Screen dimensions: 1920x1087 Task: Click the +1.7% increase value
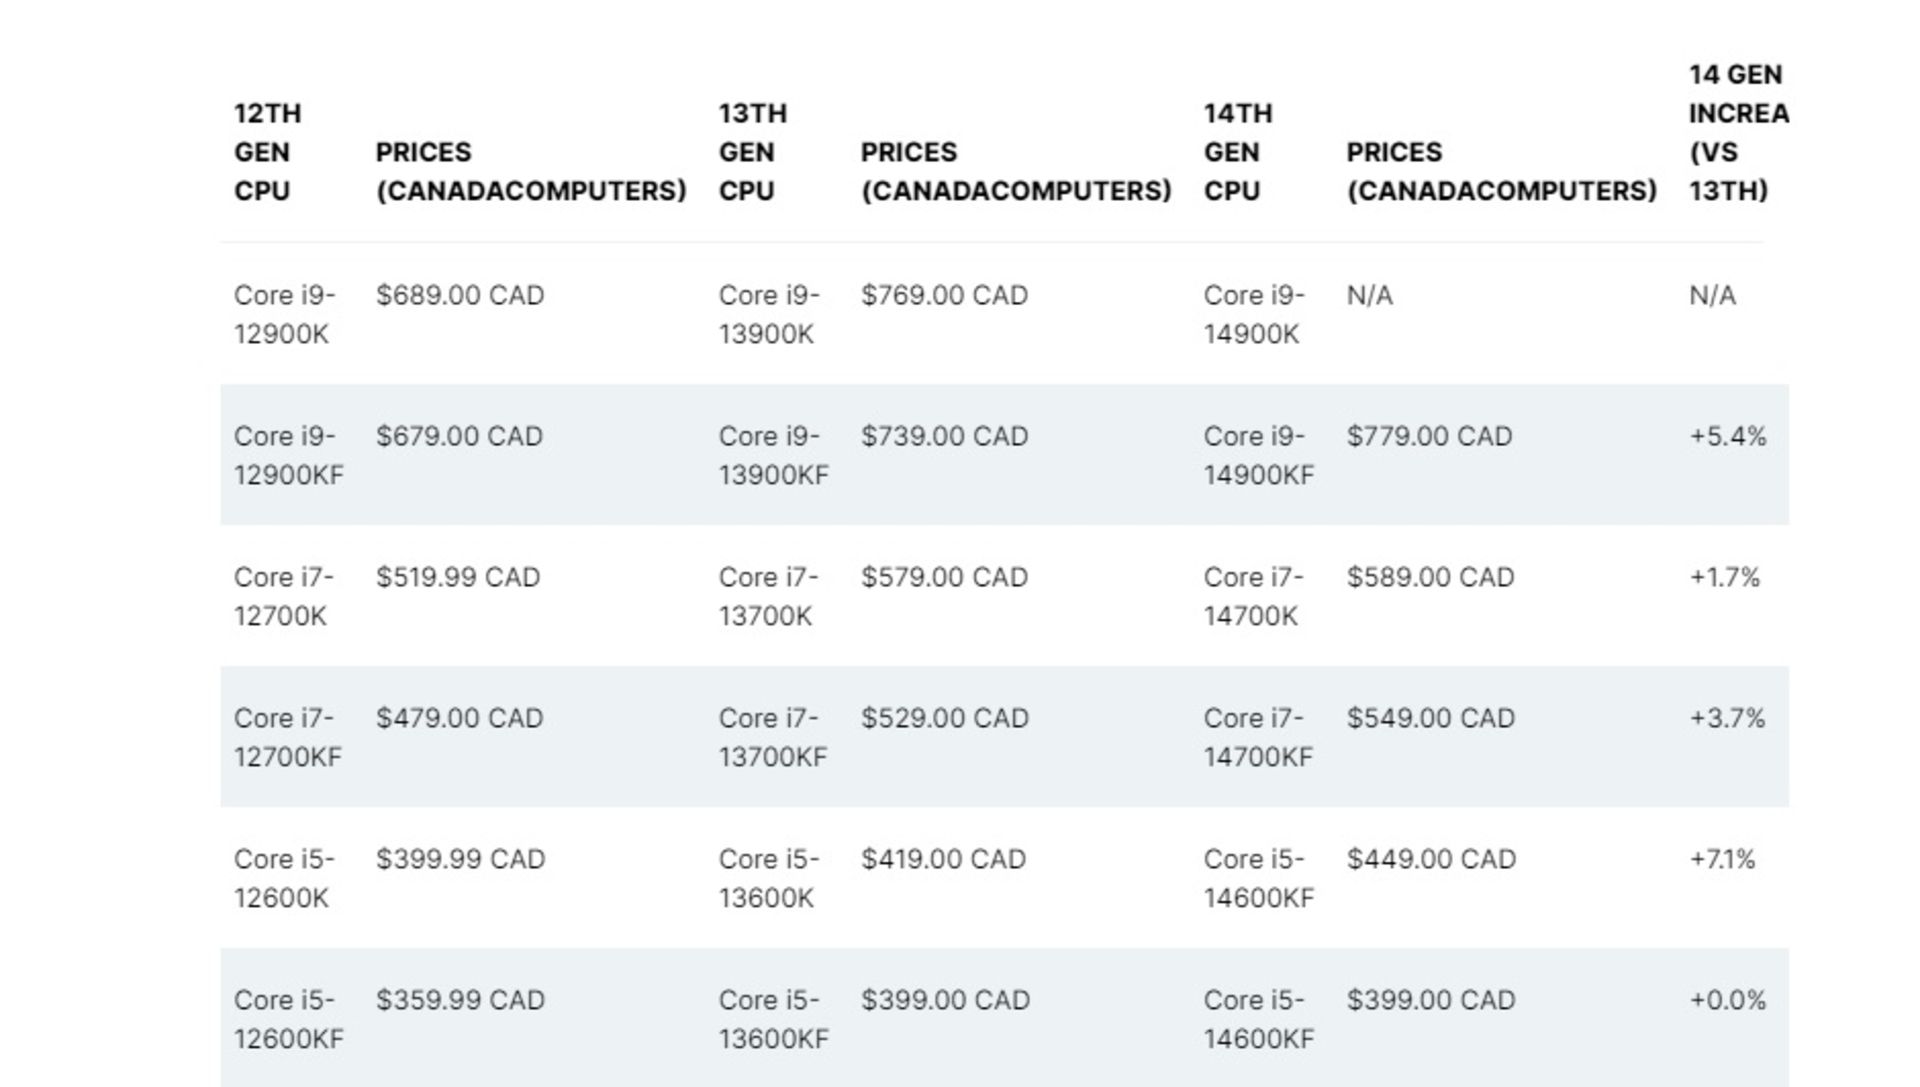tap(1724, 578)
